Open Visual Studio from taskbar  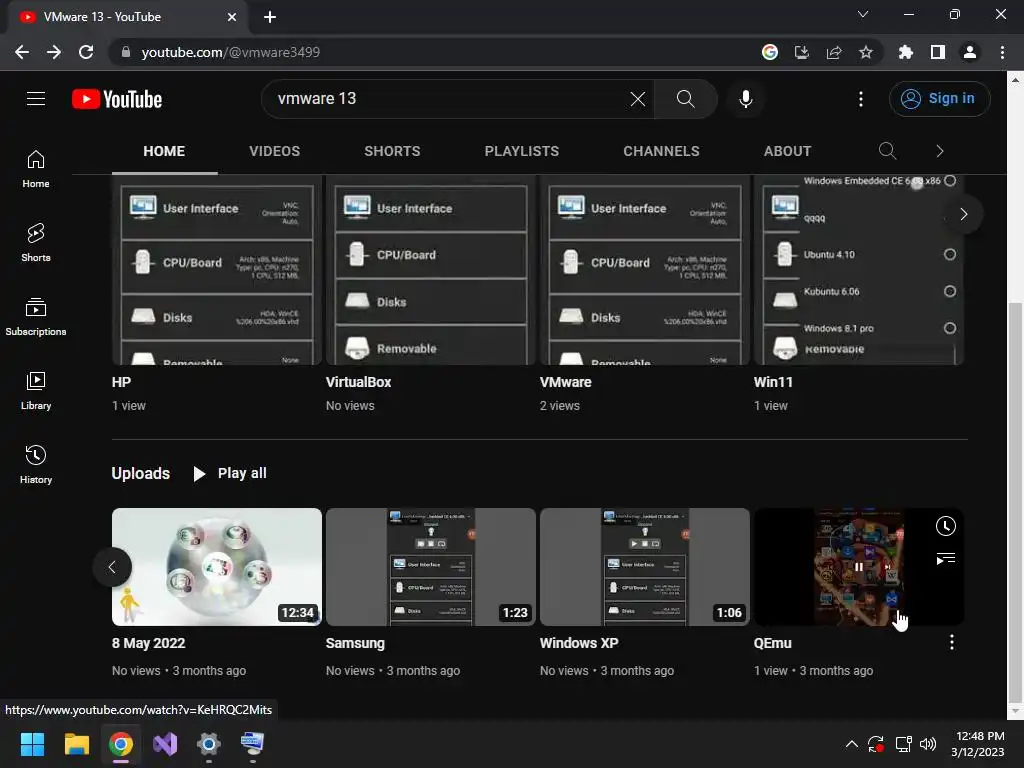165,744
